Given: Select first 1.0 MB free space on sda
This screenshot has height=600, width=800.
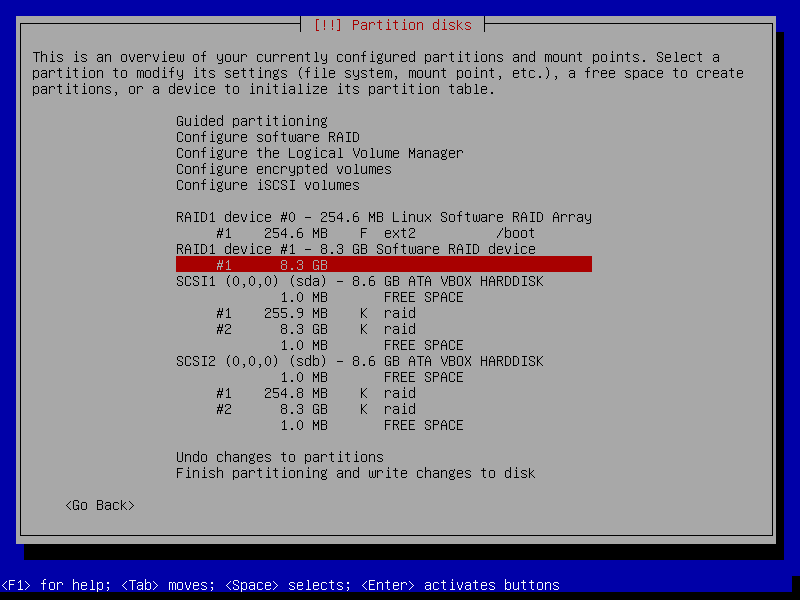Looking at the screenshot, I should point(371,297).
